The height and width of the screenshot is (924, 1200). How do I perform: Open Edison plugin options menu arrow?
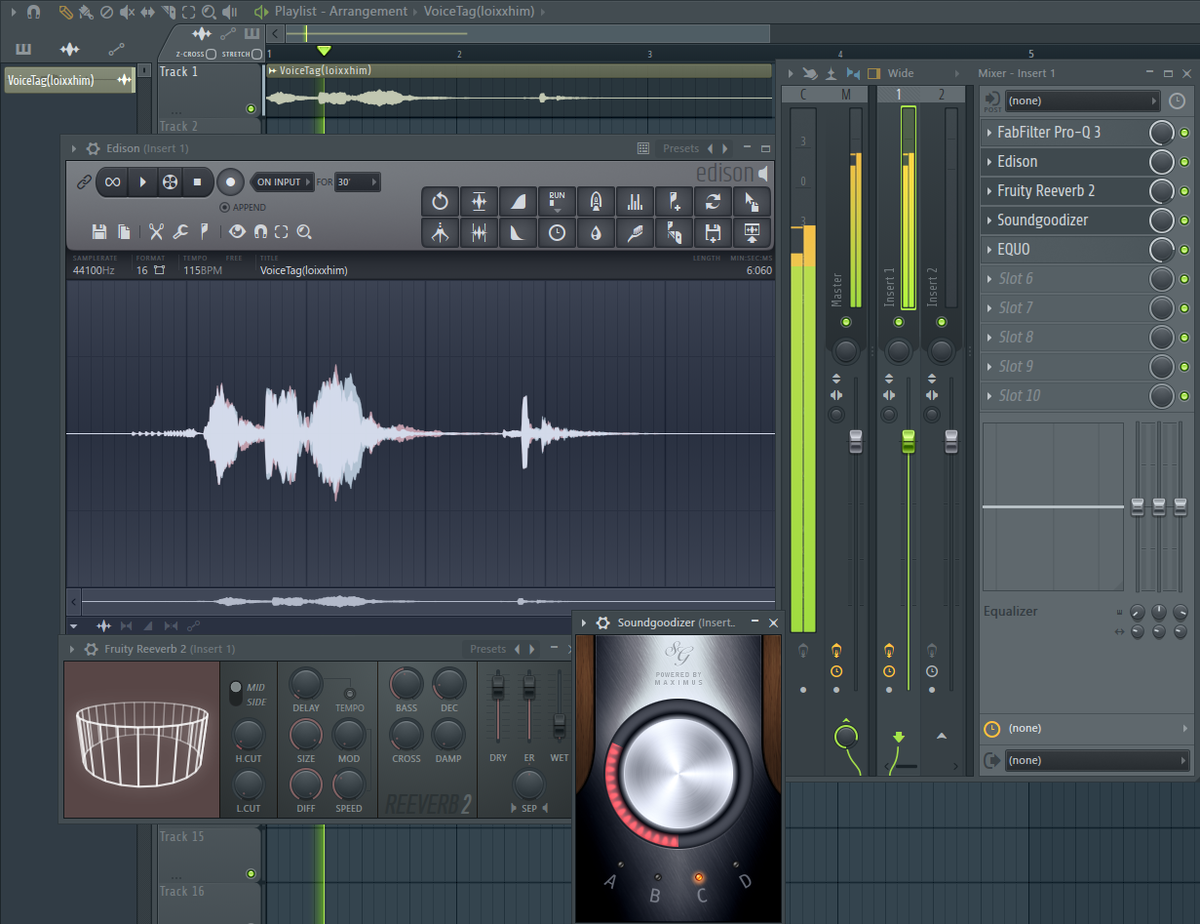(73, 149)
